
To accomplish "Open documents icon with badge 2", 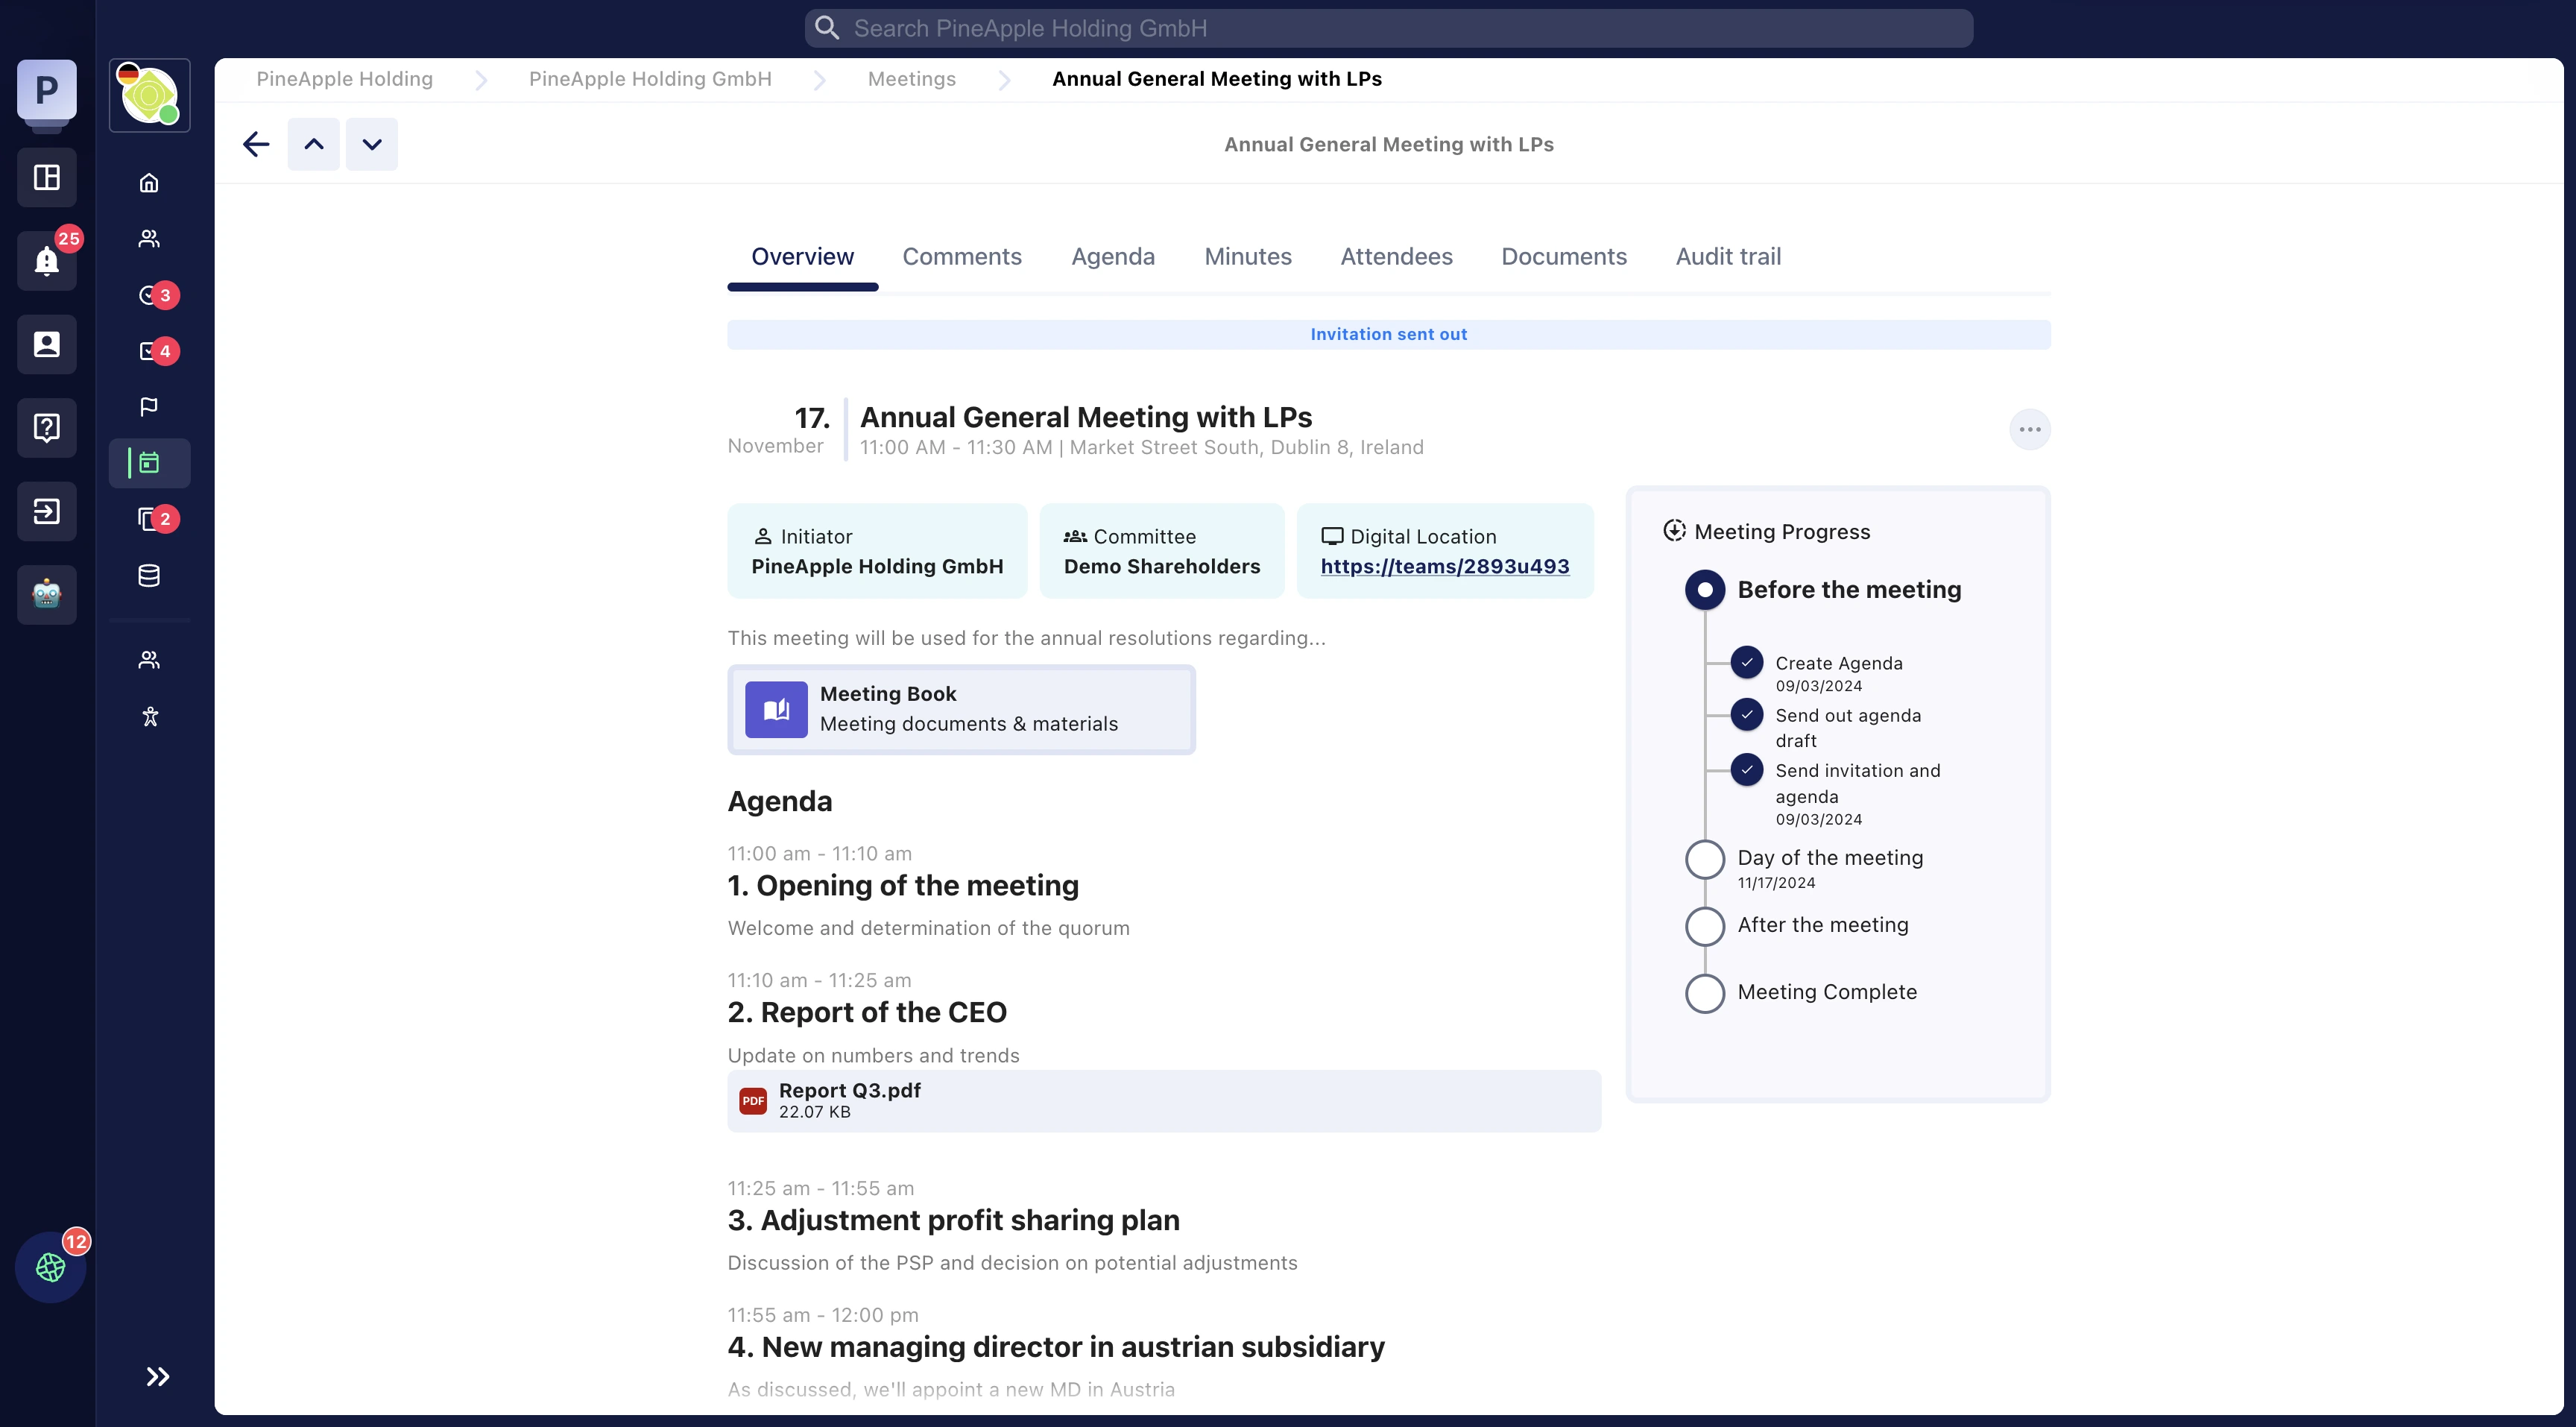I will 149,519.
